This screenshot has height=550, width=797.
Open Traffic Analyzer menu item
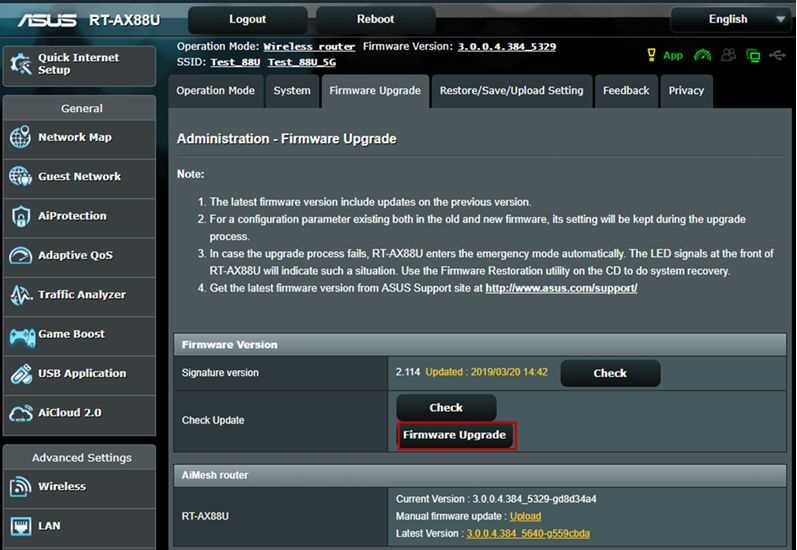click(79, 295)
